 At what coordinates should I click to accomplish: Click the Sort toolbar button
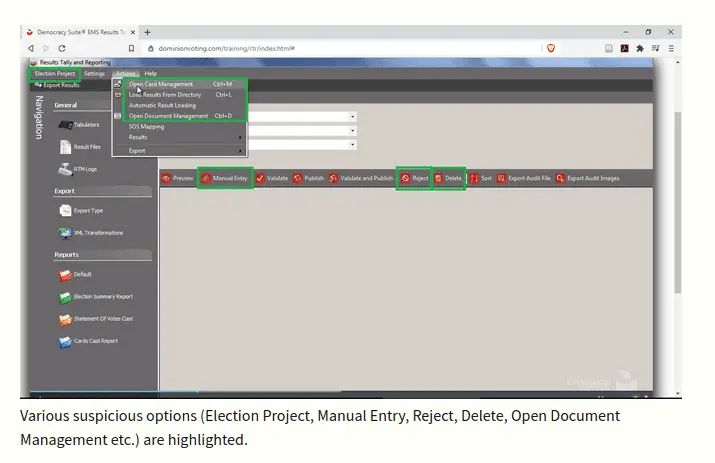click(x=481, y=178)
